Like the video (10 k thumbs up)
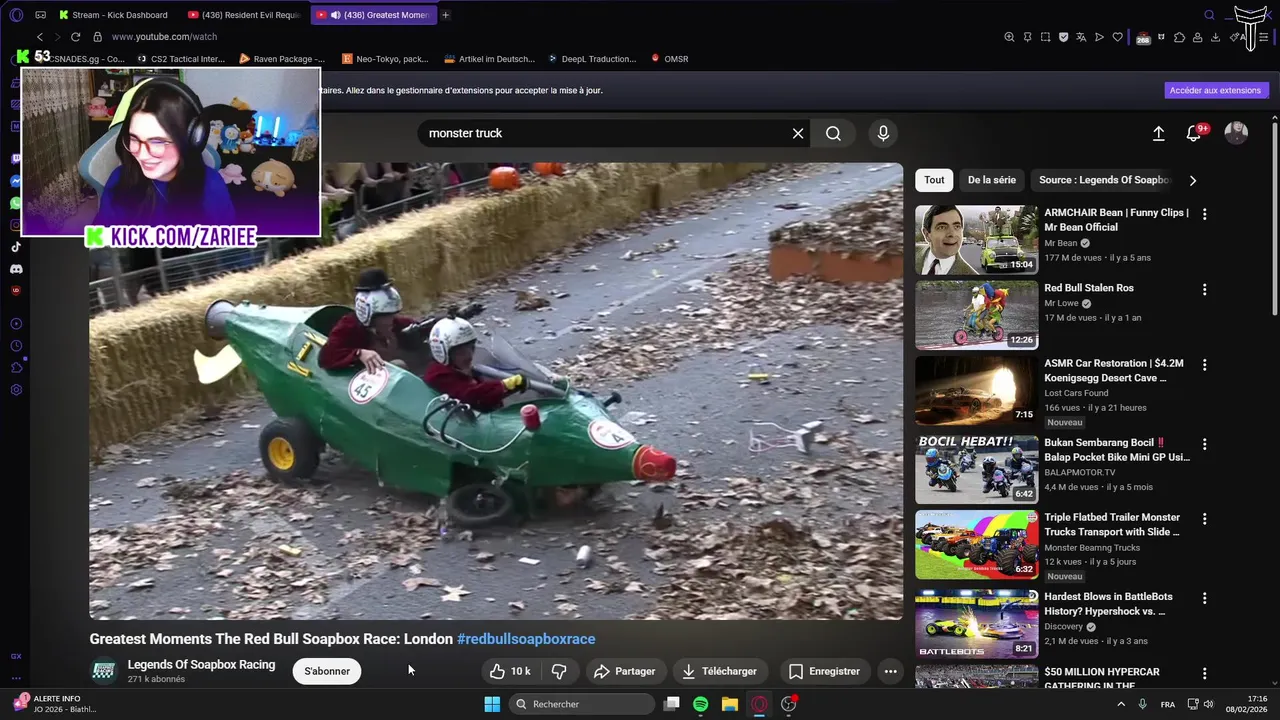The image size is (1280, 720). [x=509, y=671]
